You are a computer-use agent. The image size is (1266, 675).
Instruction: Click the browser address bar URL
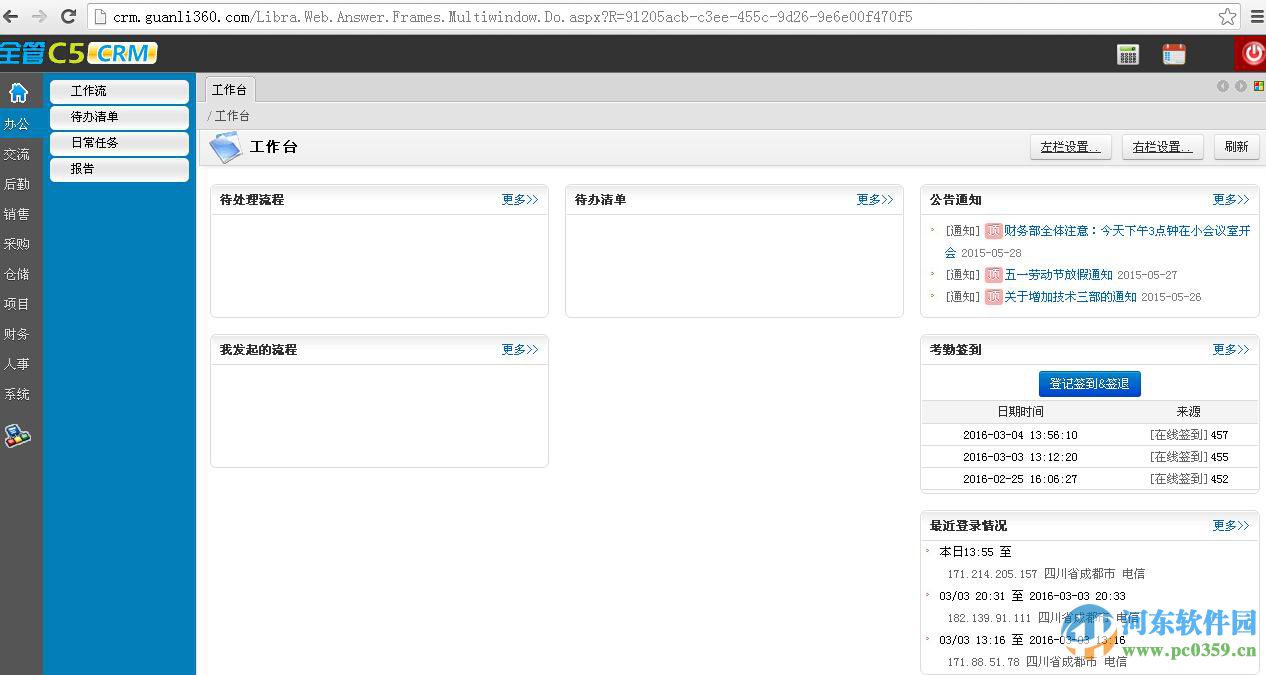click(x=400, y=16)
